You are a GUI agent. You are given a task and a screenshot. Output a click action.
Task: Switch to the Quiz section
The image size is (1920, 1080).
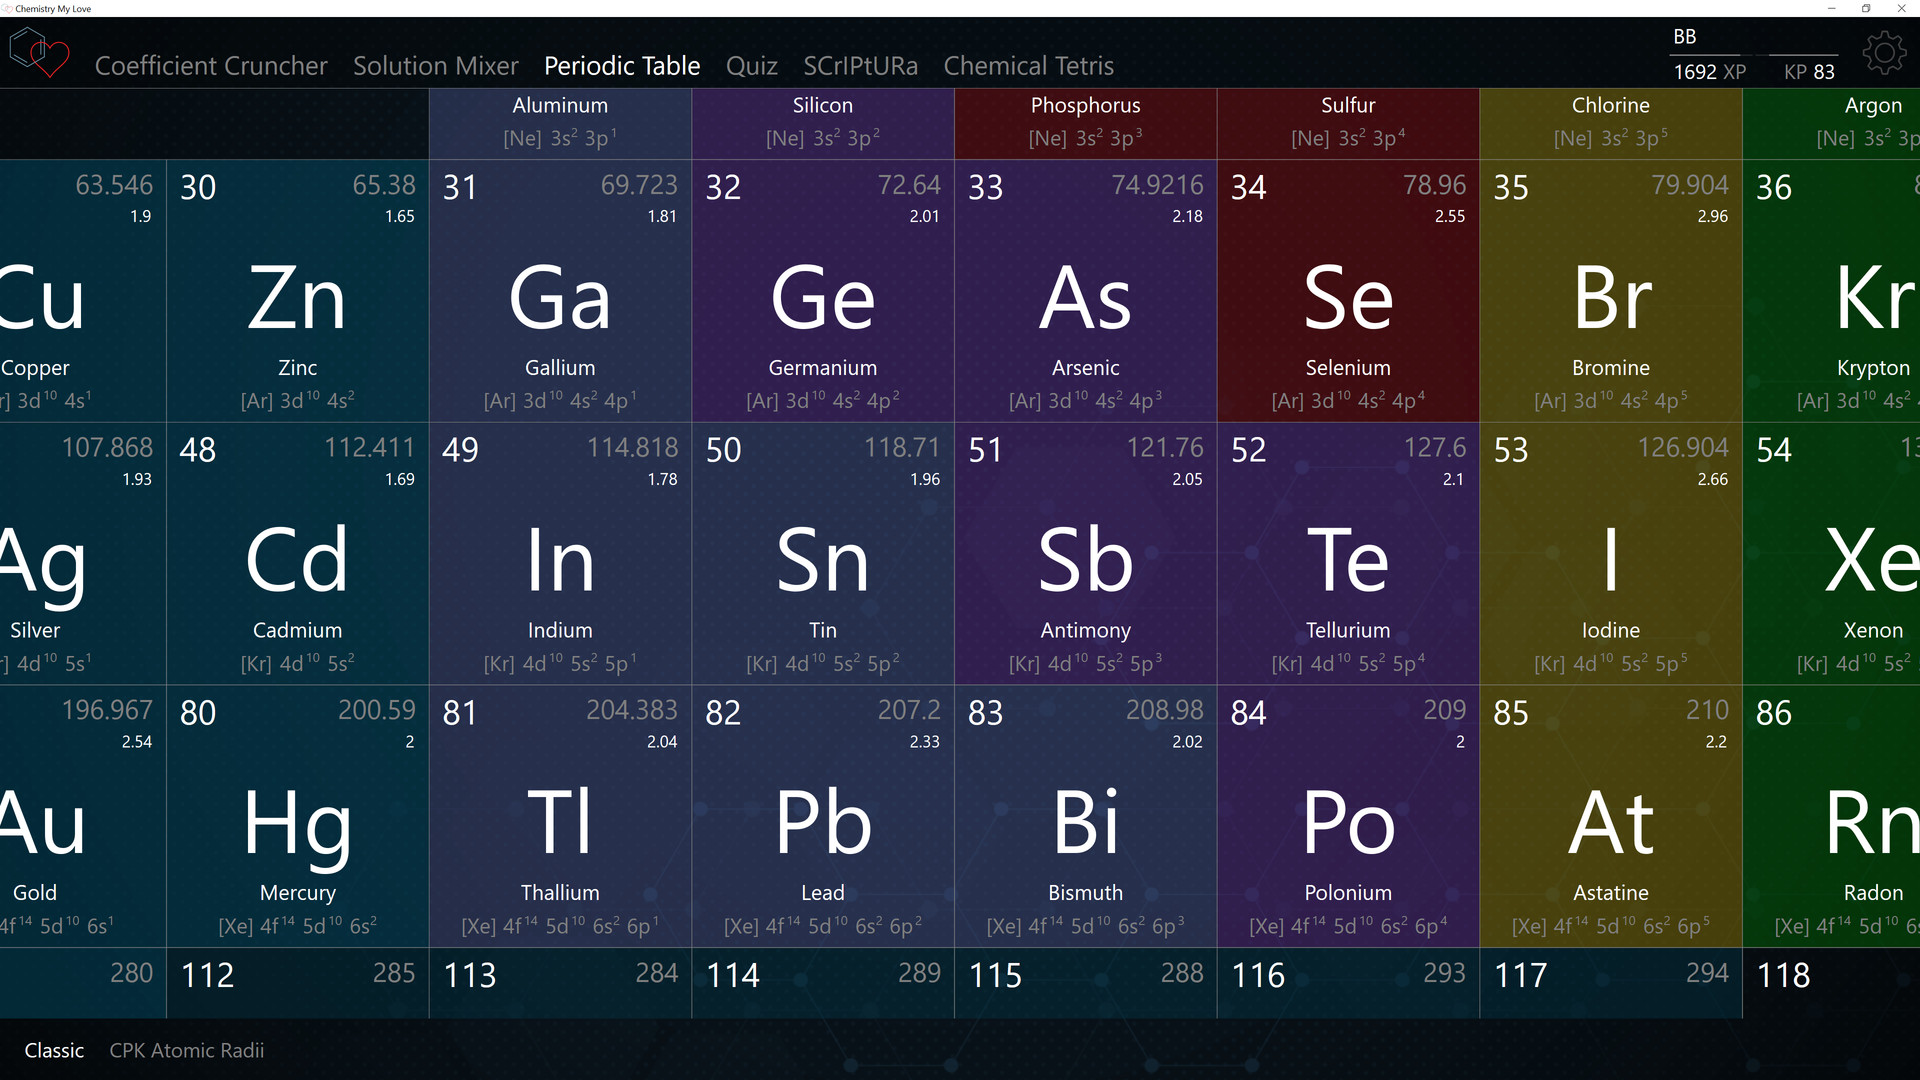click(752, 66)
